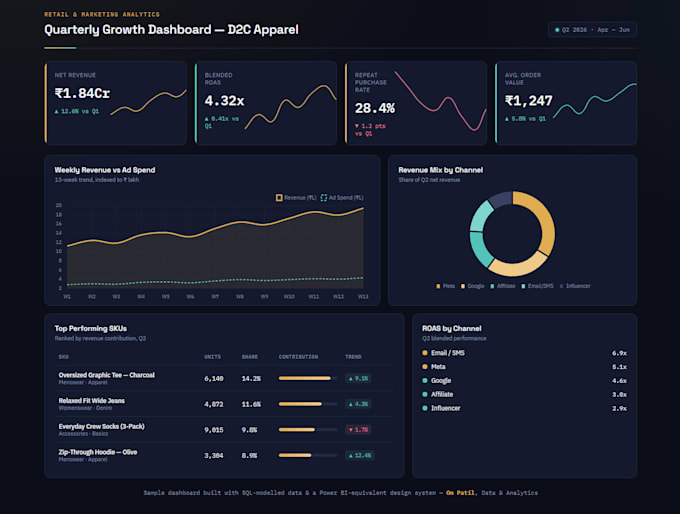Screen dimensions: 680x514
Task: Click the Everyday Crew Socks contribution bar
Action: 308,430
